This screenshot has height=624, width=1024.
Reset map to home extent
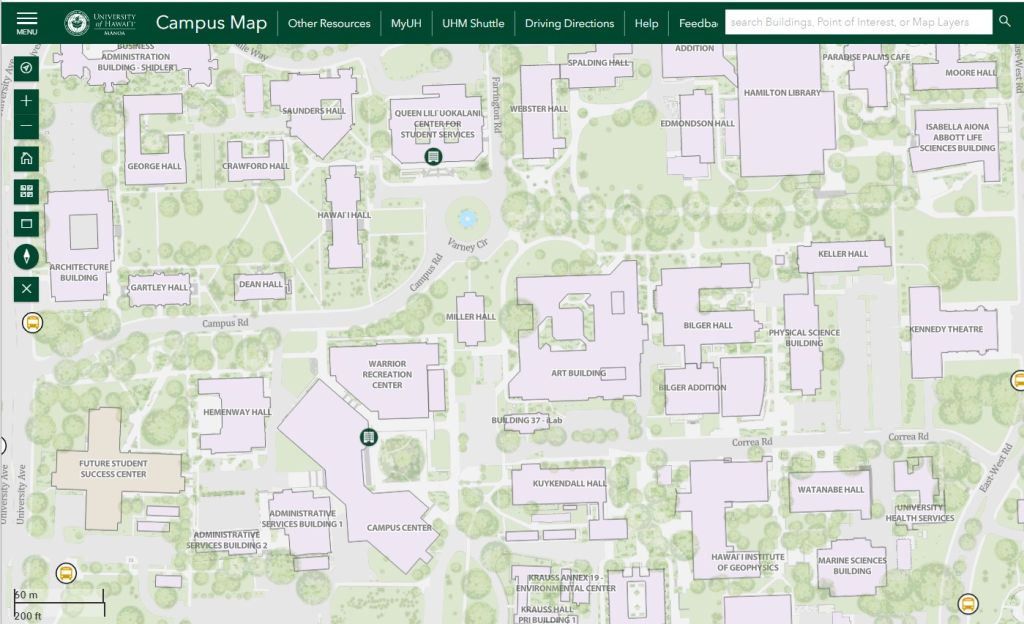coord(27,158)
